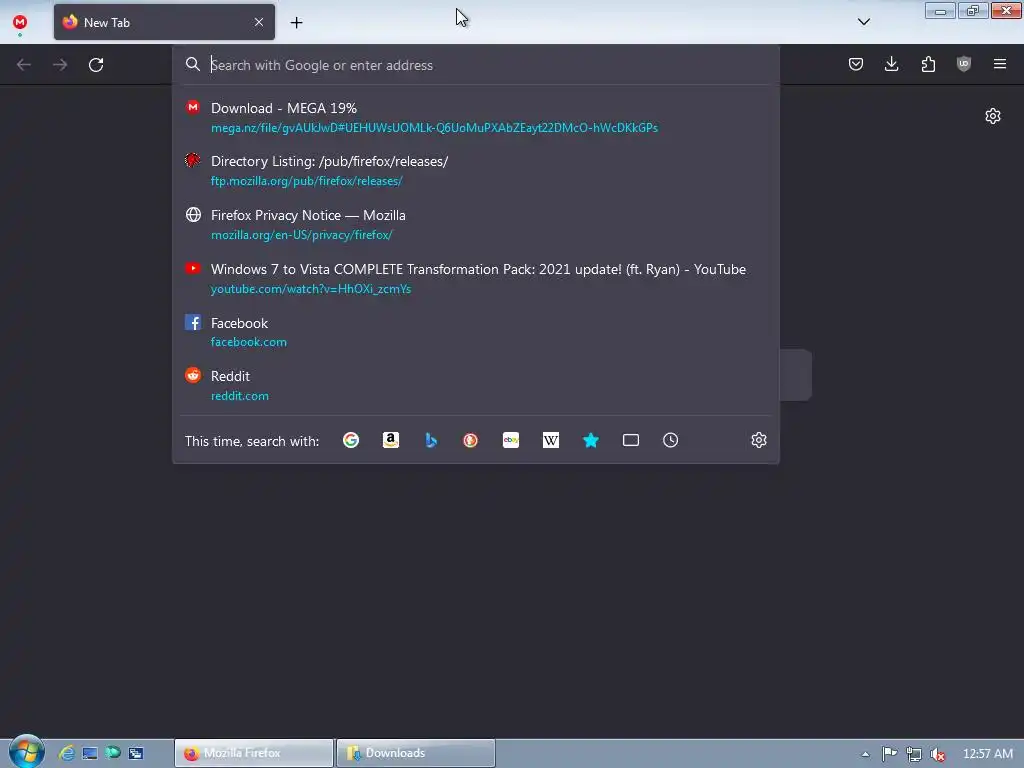Select the Reddit suggestion title
The height and width of the screenshot is (768, 1024).
click(x=230, y=376)
